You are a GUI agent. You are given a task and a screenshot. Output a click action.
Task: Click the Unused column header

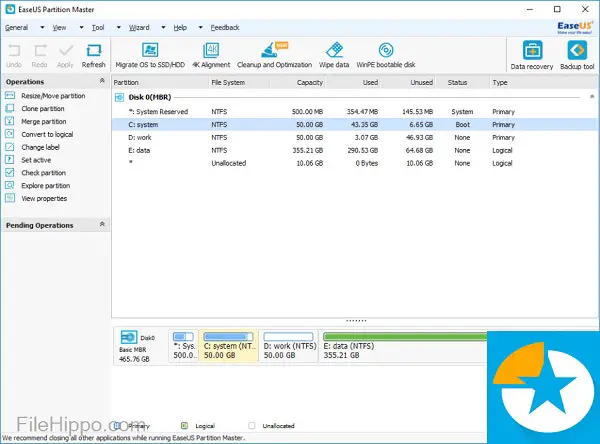click(408, 82)
